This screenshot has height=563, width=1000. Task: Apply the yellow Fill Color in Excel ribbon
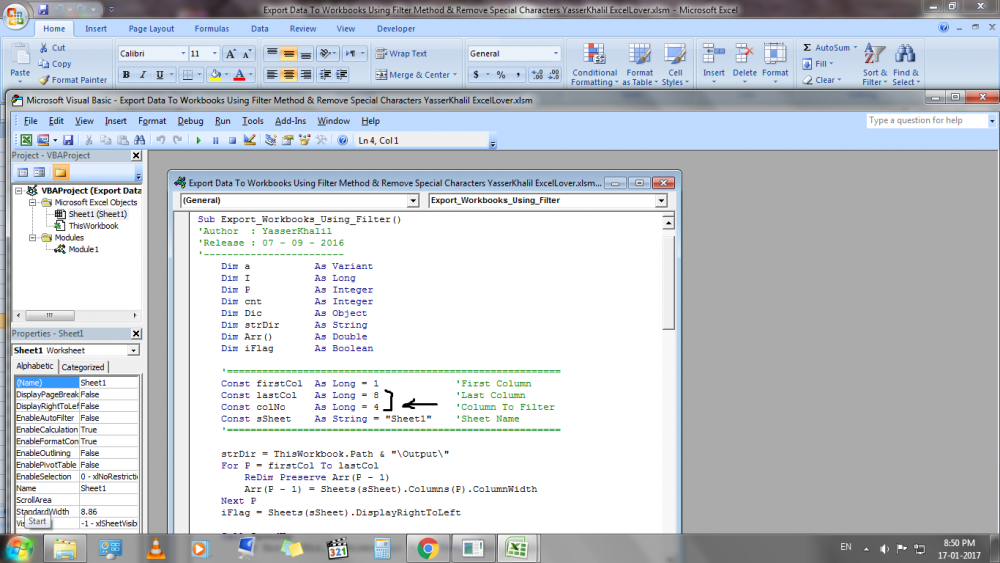215,75
